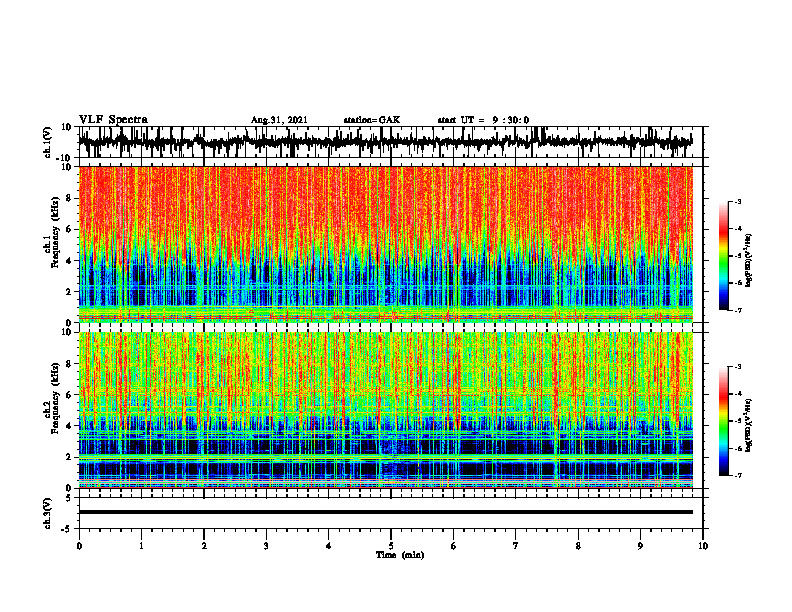The height and width of the screenshot is (612, 792).
Task: Click the "Time (min)" axis label
Action: pyautogui.click(x=400, y=555)
